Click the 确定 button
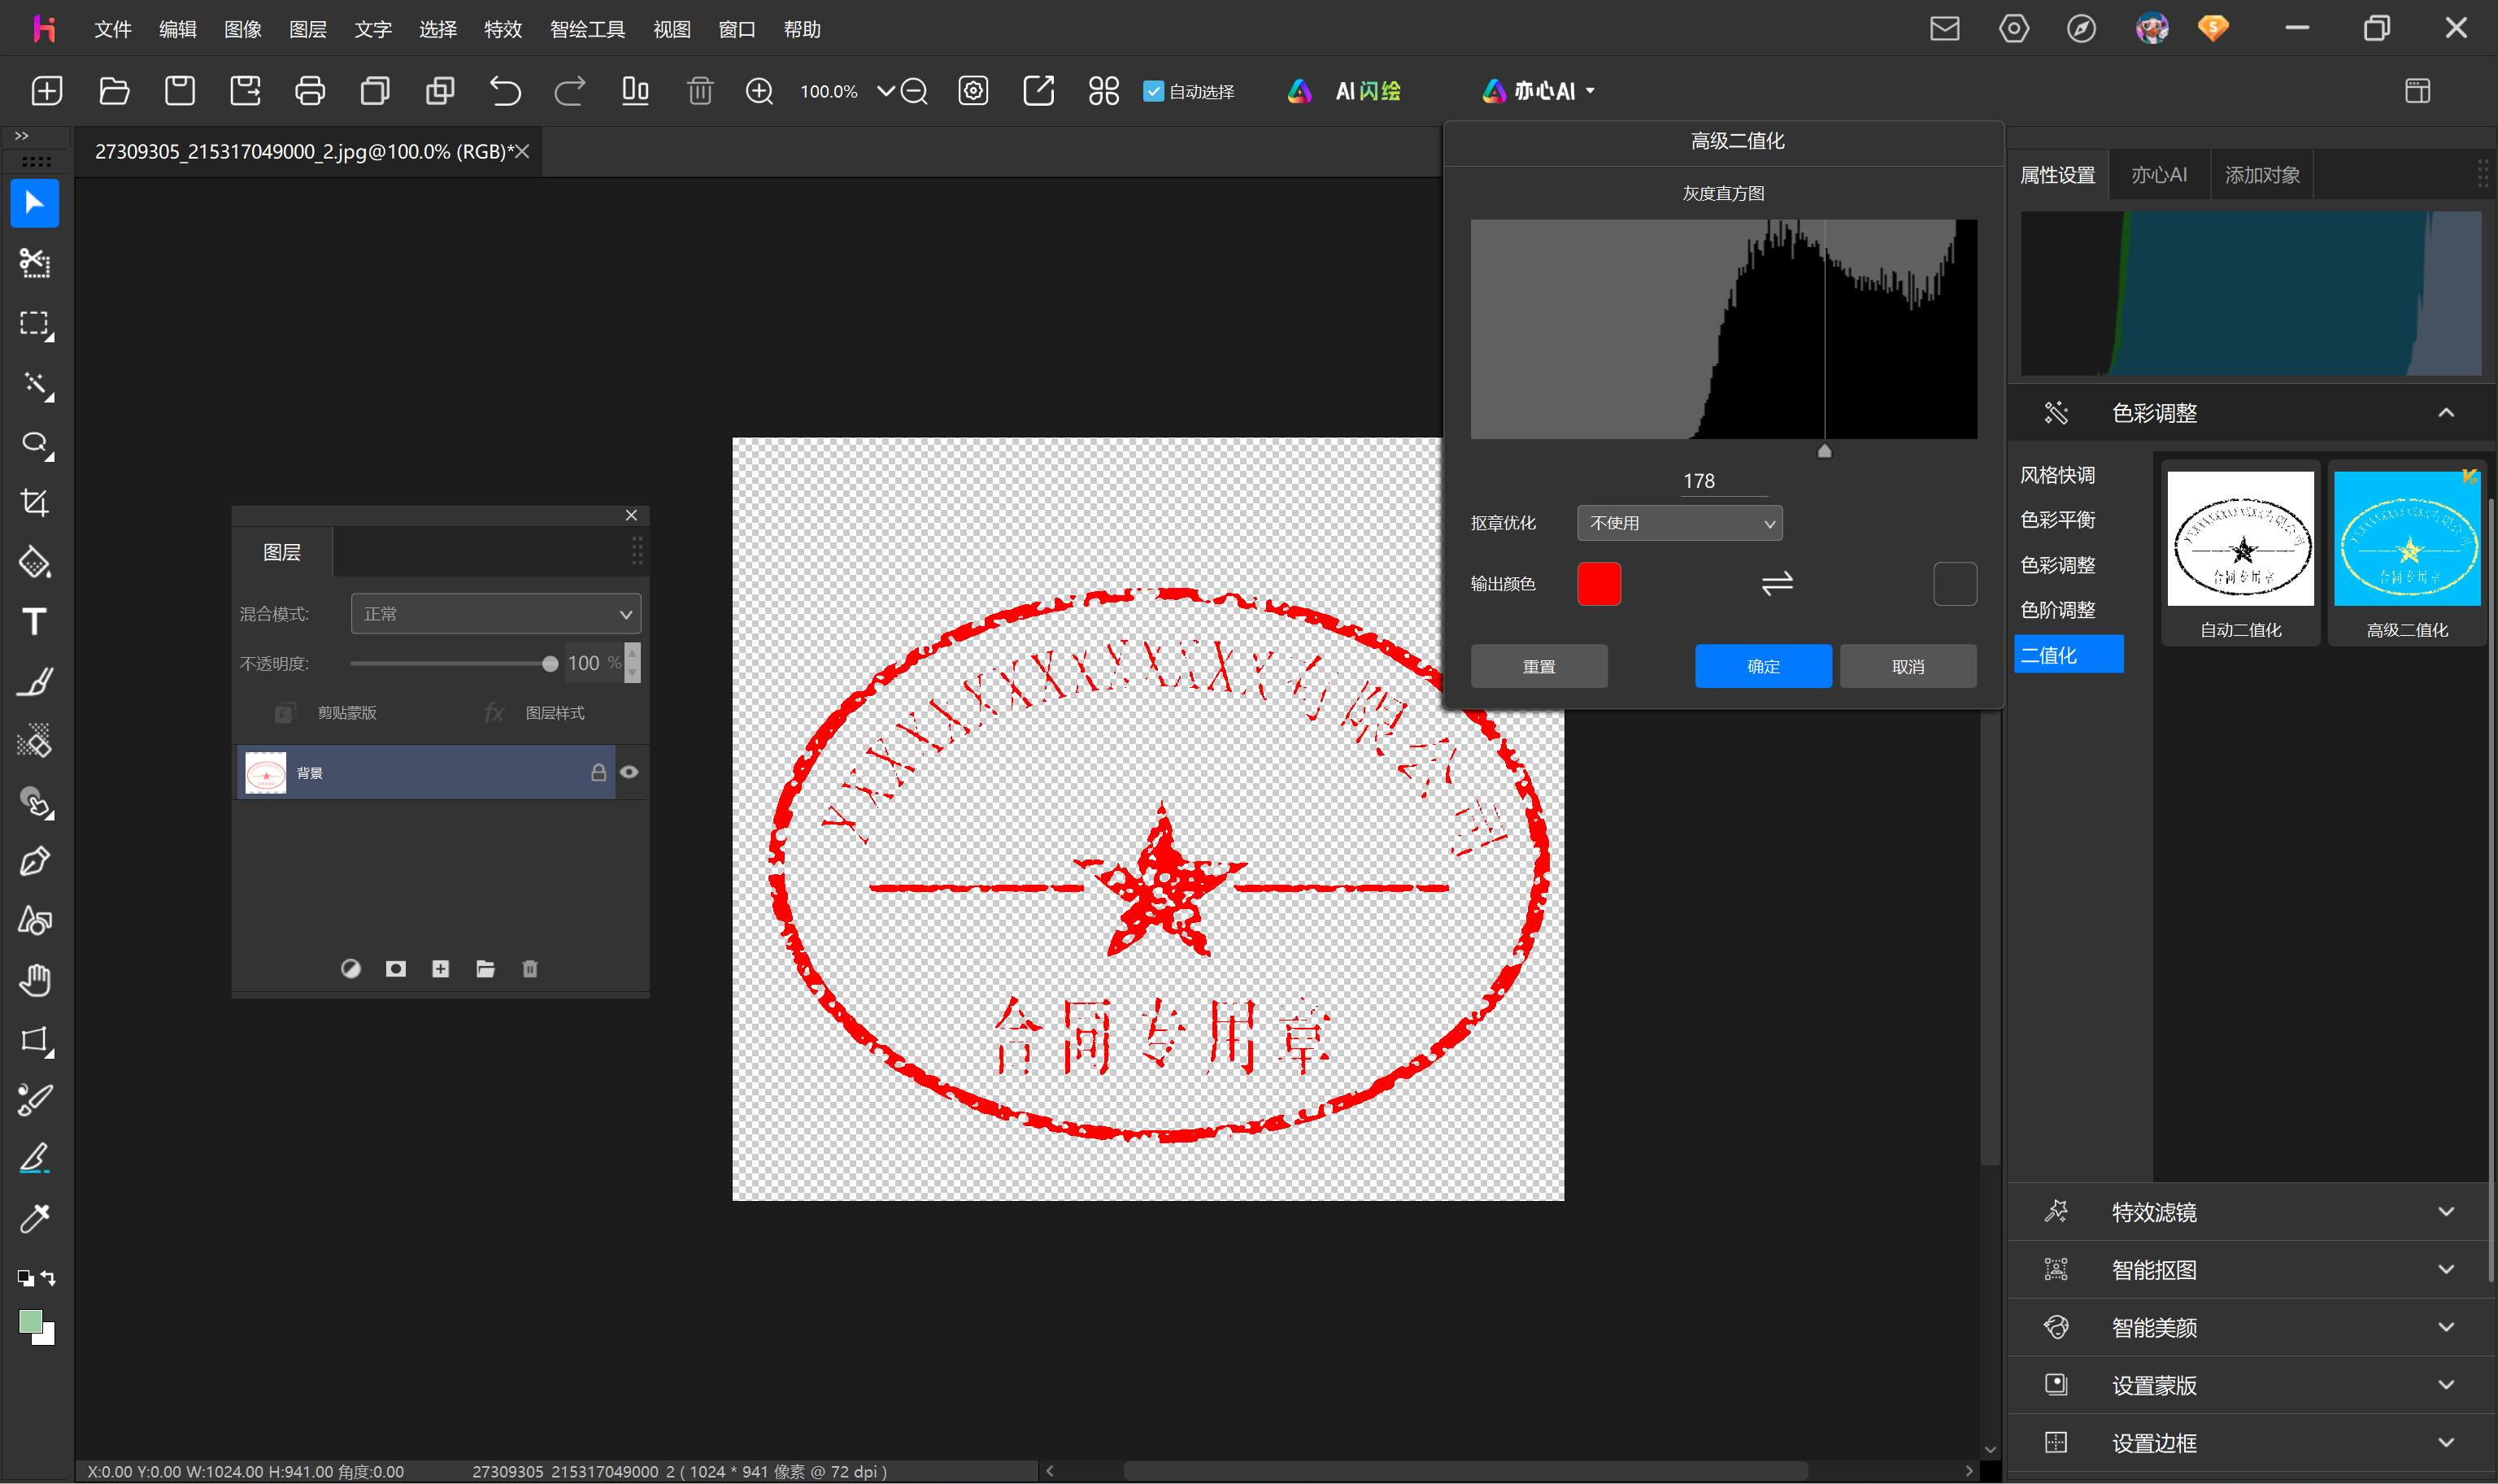 click(1763, 666)
